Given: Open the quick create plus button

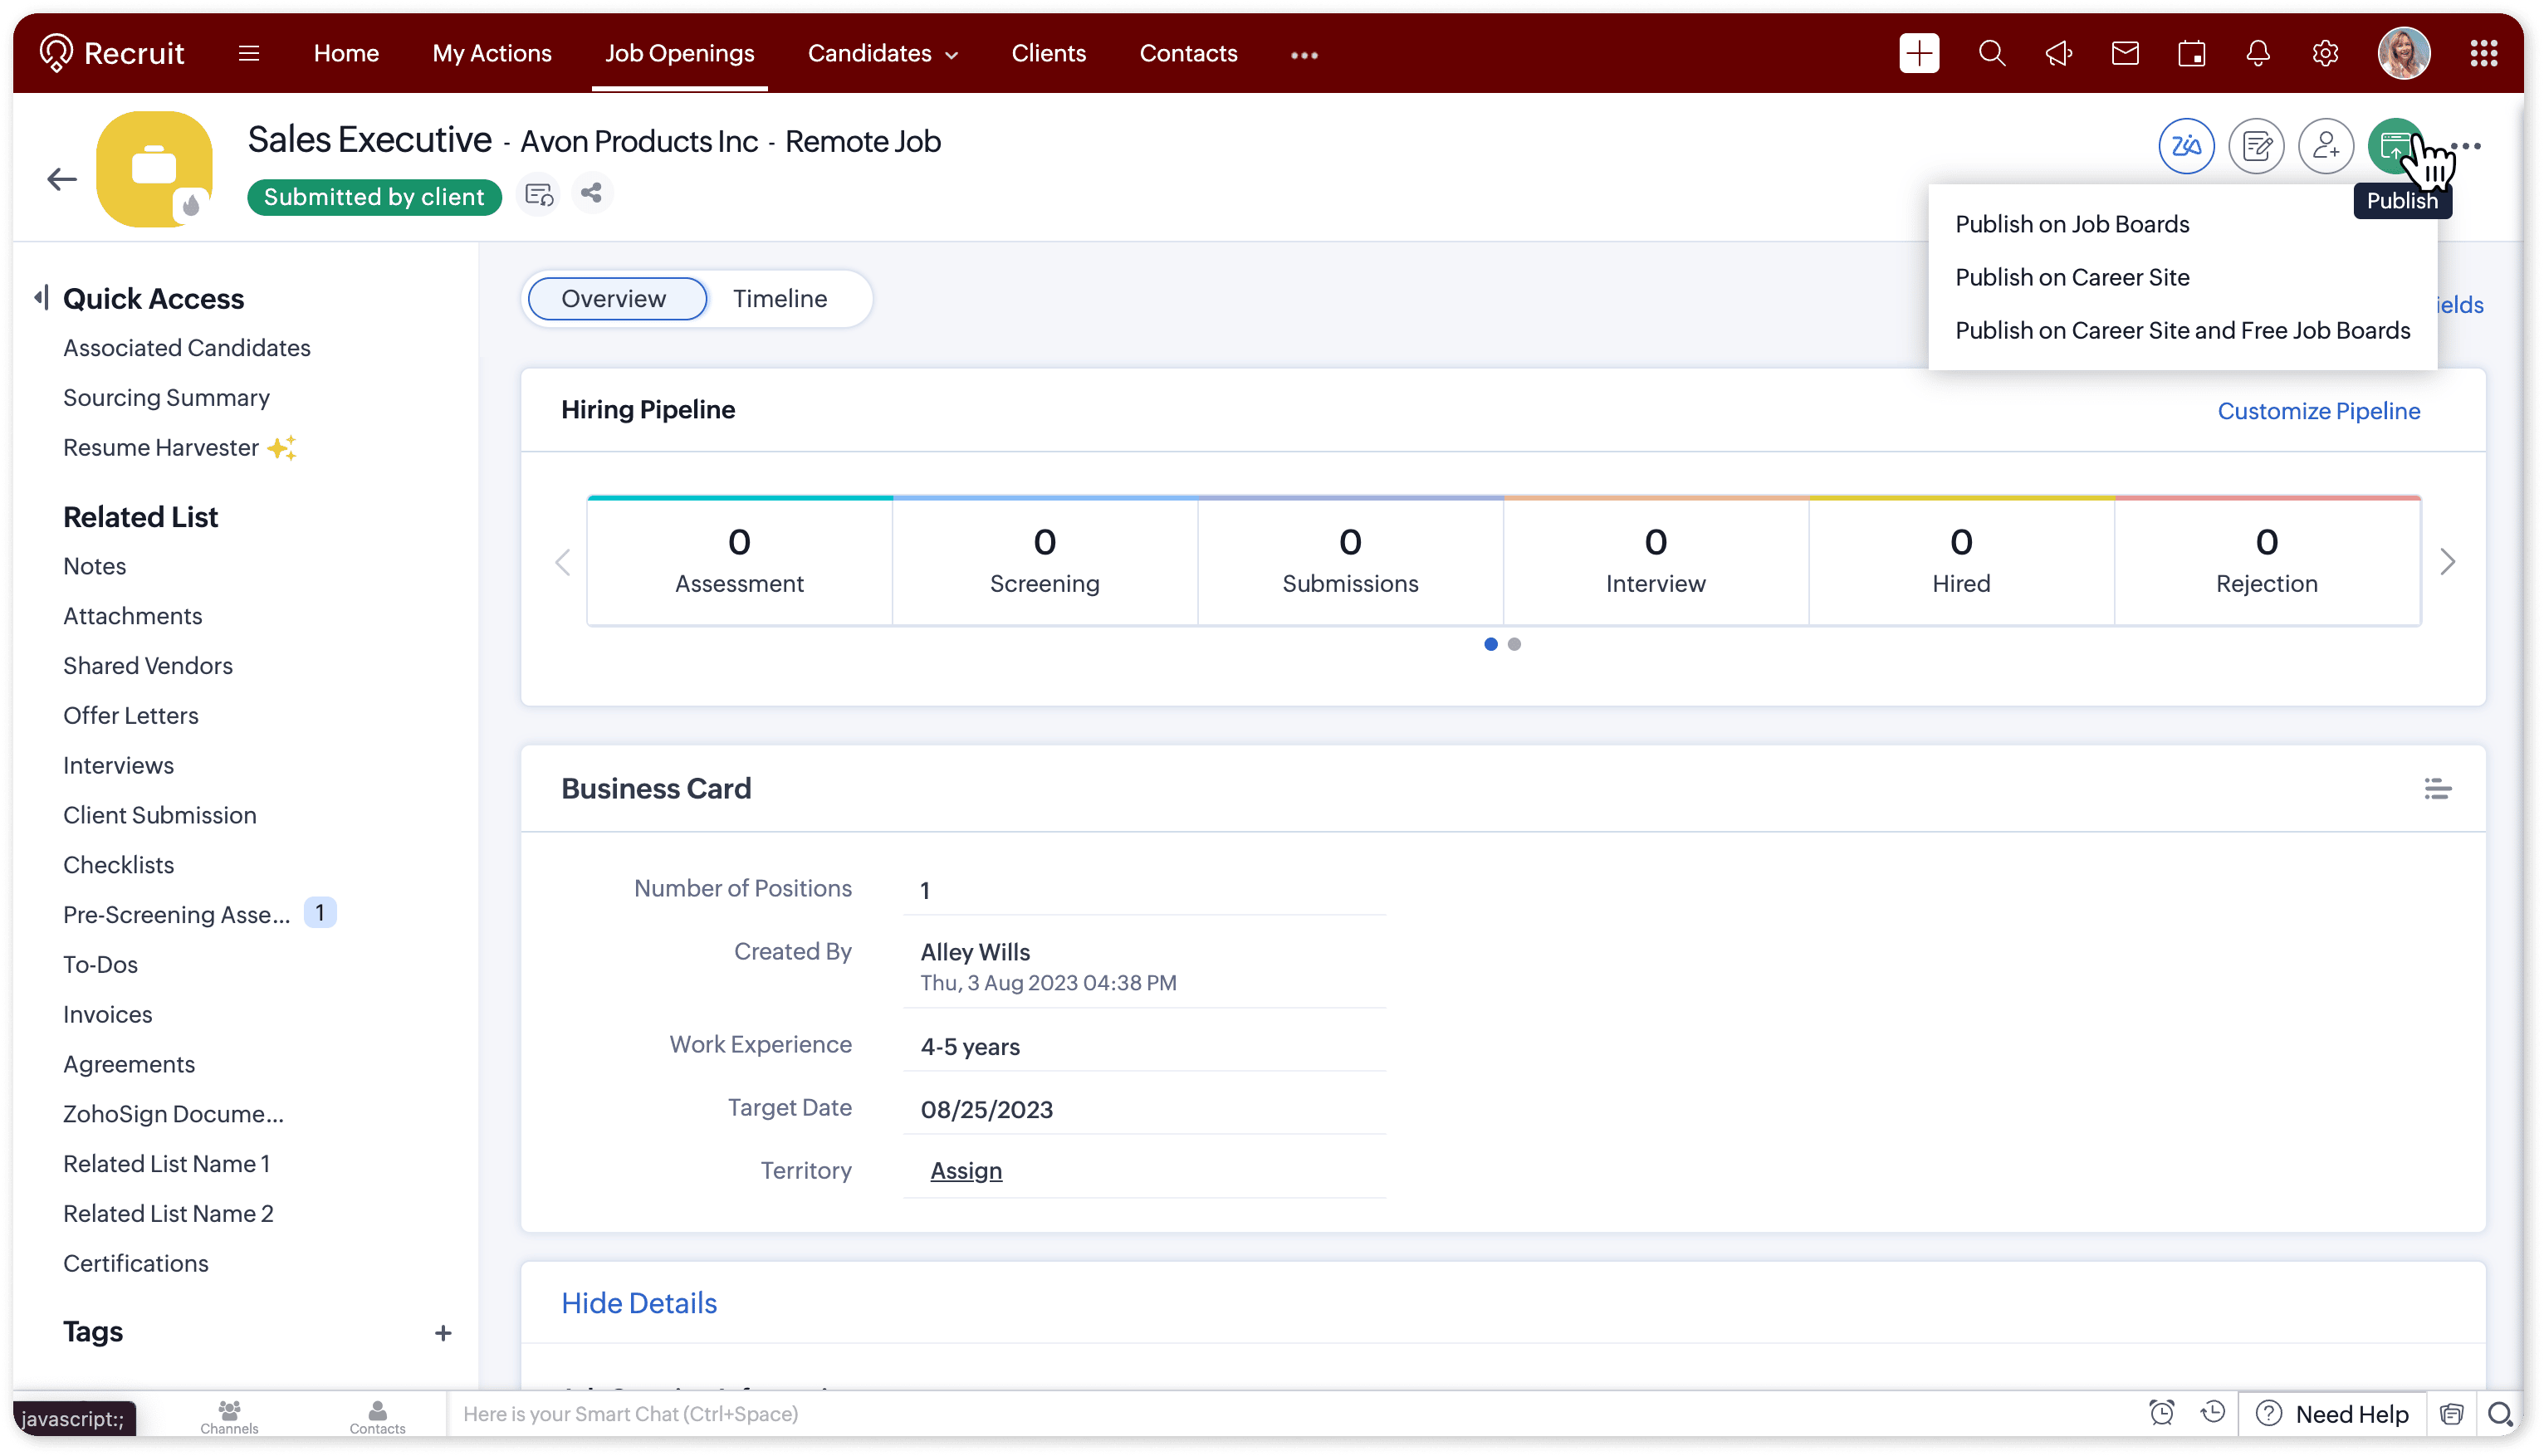Looking at the screenshot, I should click(1918, 54).
